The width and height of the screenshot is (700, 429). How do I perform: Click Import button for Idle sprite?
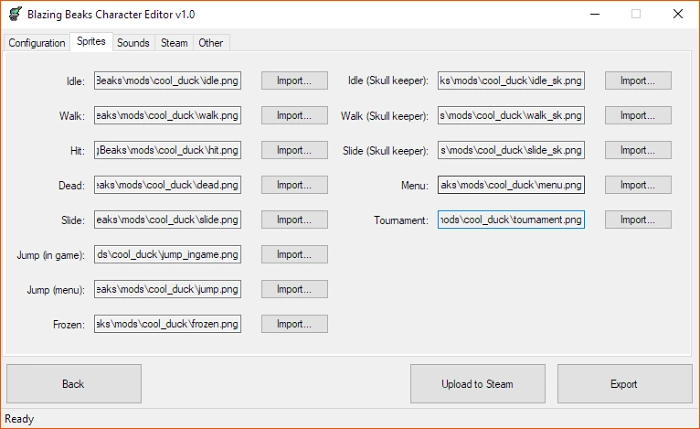tap(294, 81)
